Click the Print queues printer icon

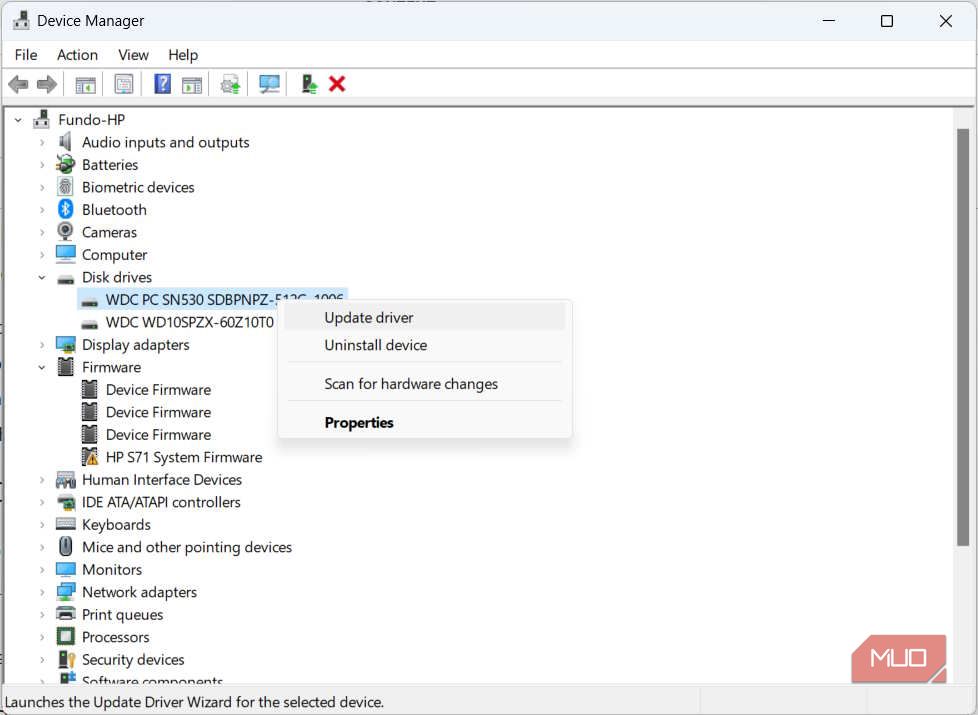point(65,614)
